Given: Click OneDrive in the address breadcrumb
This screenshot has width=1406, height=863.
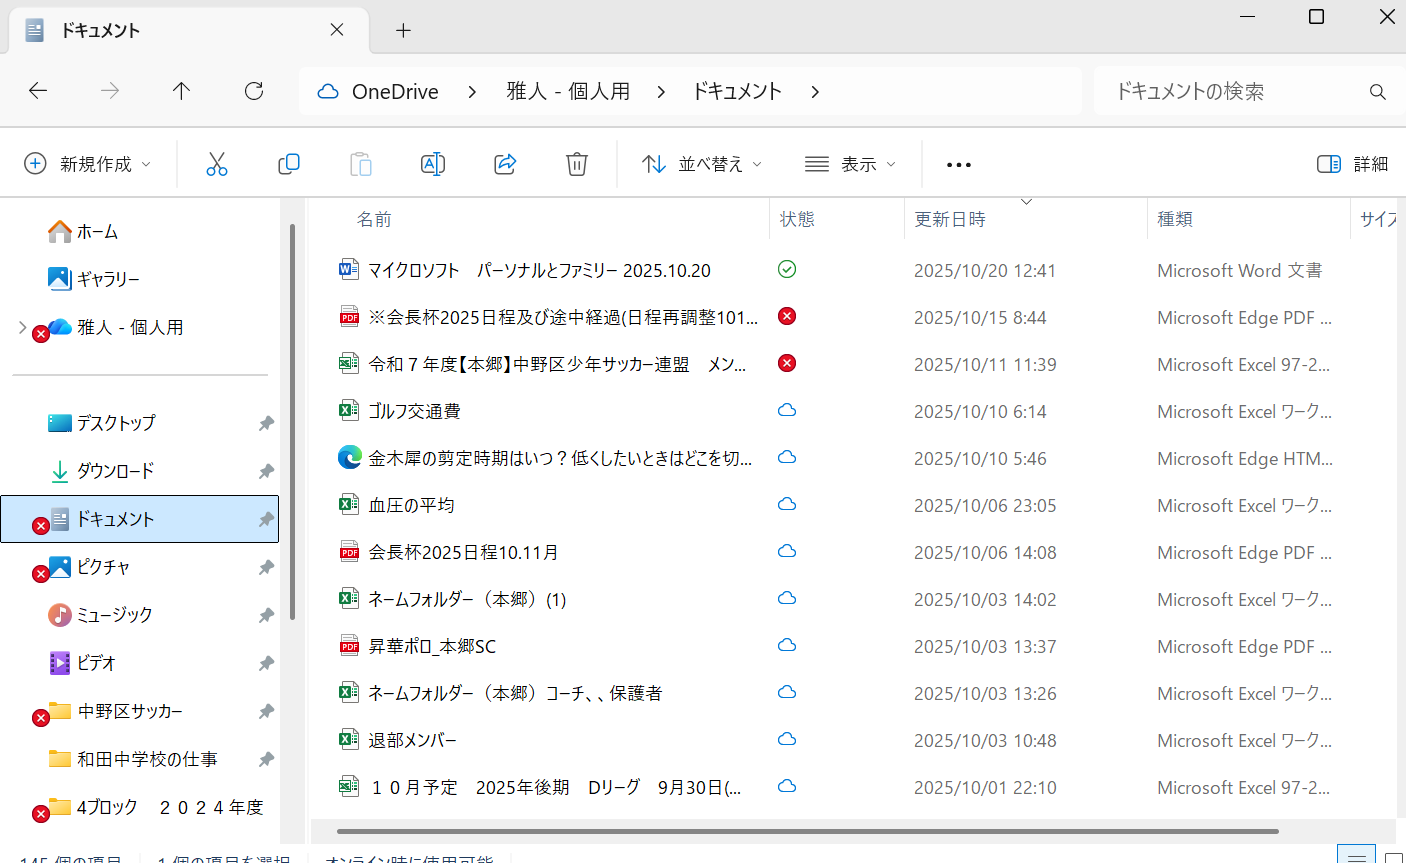Looking at the screenshot, I should click(x=395, y=92).
